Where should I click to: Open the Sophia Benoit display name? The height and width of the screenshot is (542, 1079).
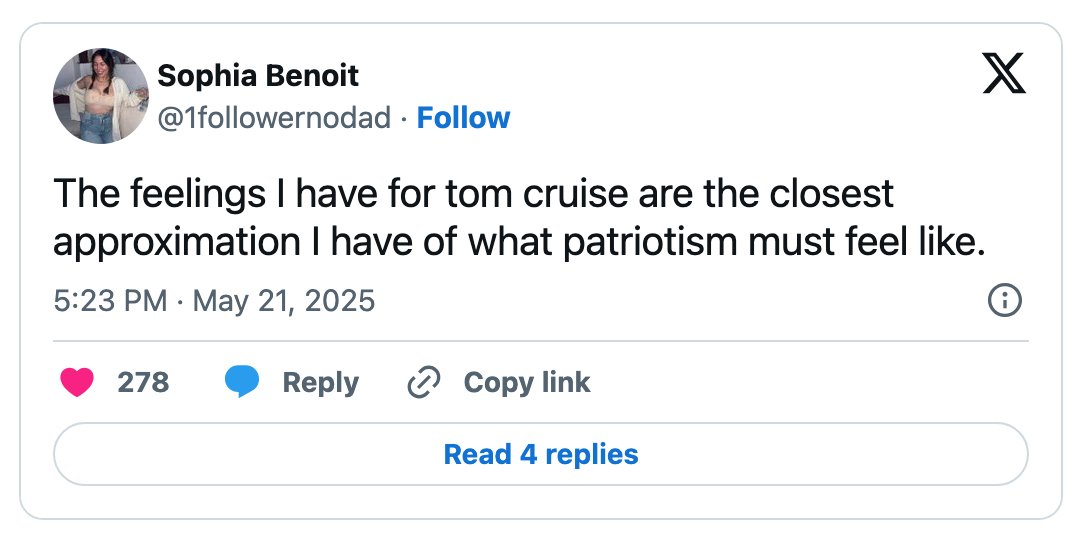coord(258,76)
